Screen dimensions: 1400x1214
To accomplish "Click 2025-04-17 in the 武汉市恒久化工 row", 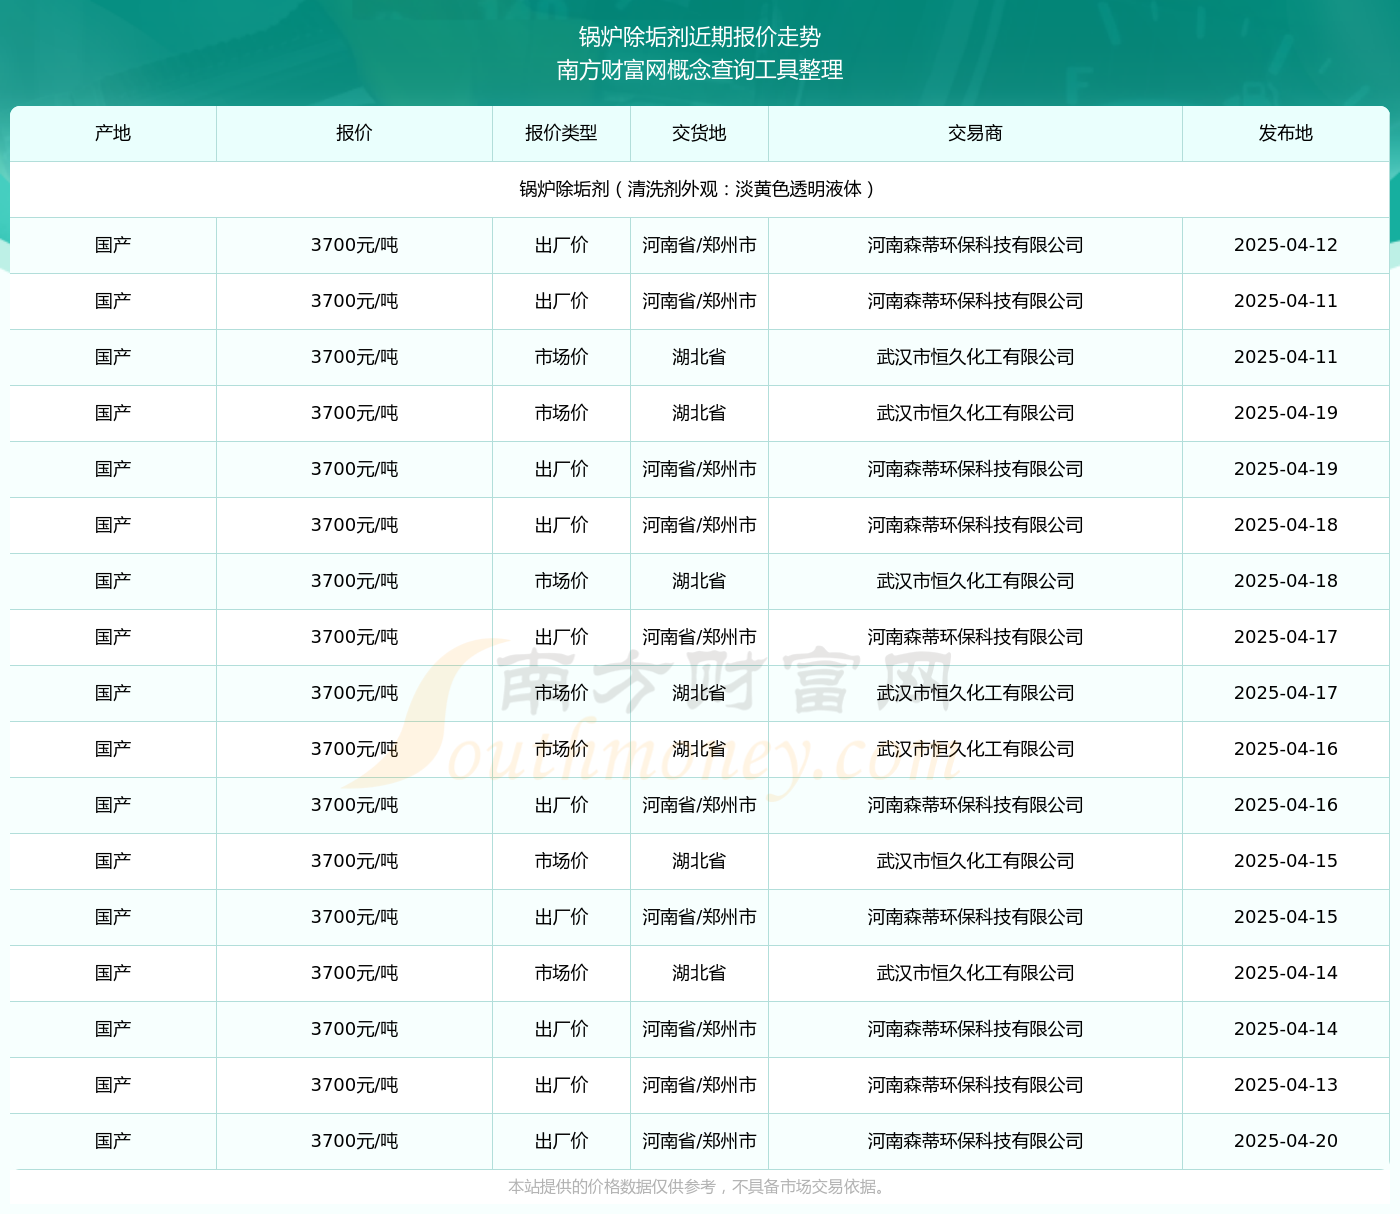I will click(1286, 693).
